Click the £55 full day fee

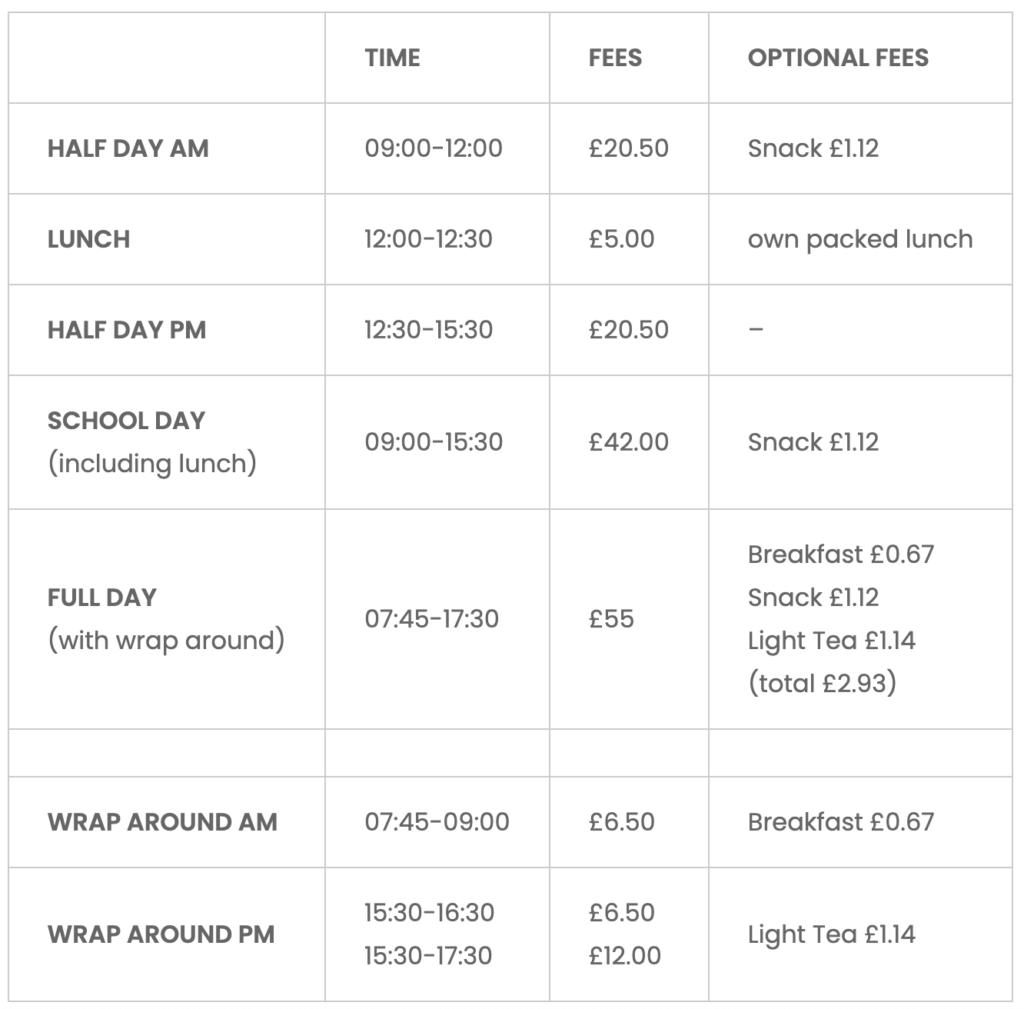tap(611, 618)
